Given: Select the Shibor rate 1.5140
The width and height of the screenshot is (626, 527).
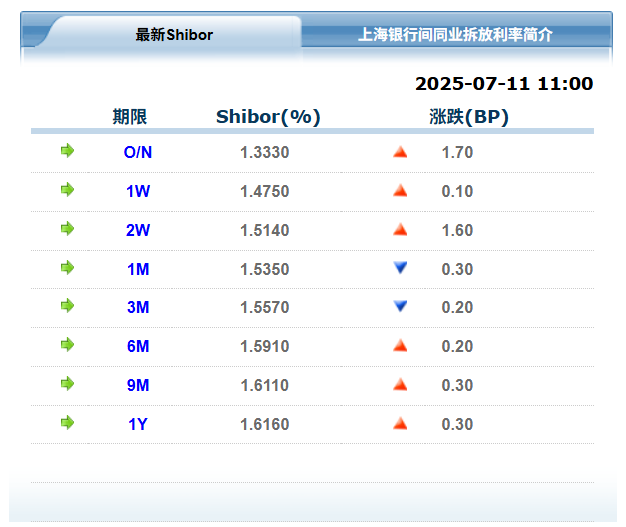Looking at the screenshot, I should tap(265, 230).
